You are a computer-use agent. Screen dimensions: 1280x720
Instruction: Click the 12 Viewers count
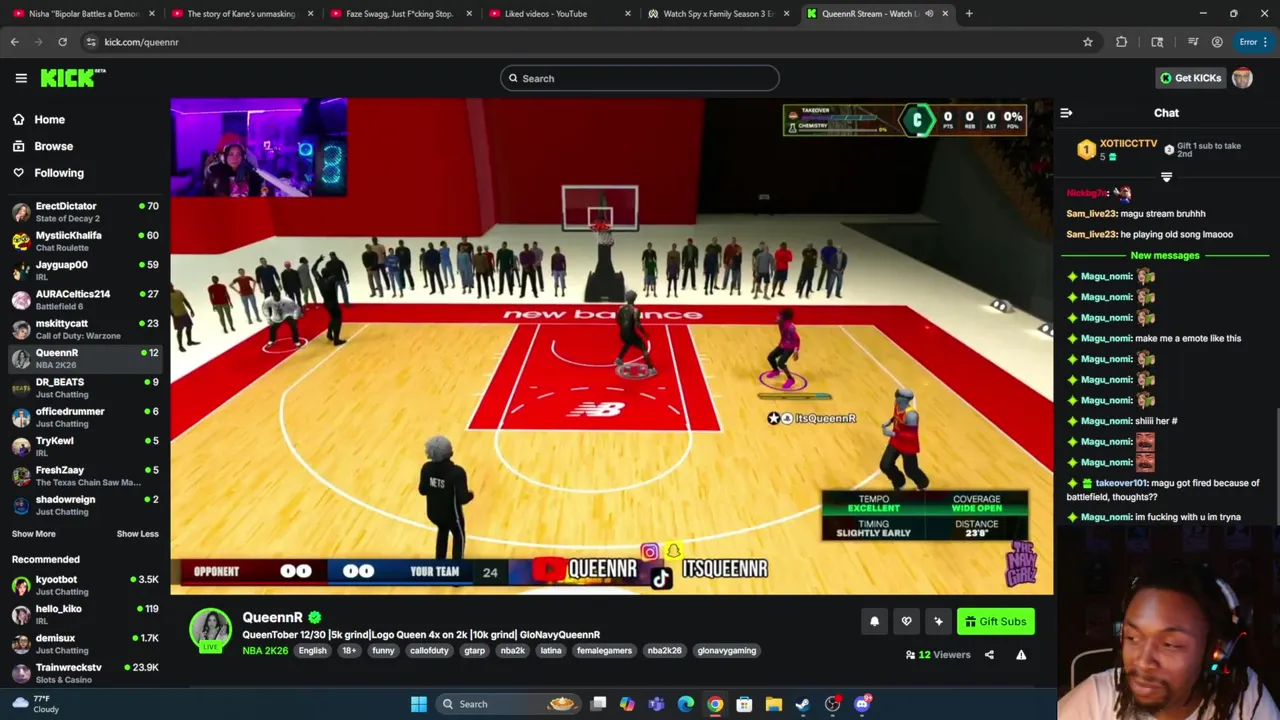click(x=938, y=655)
